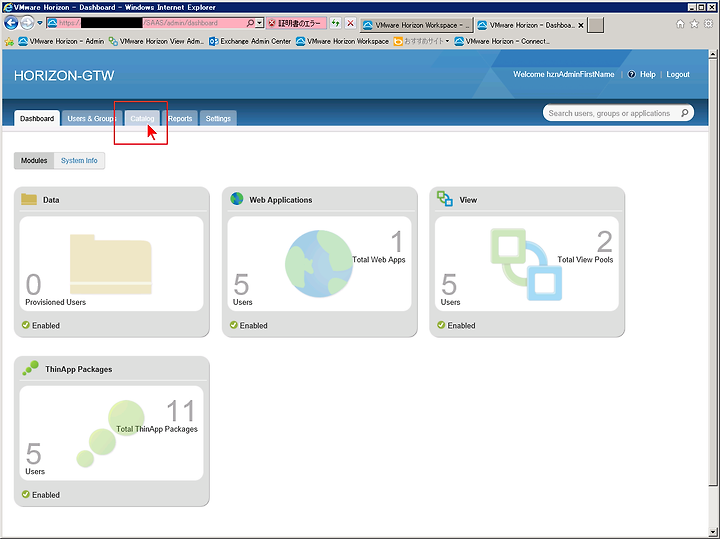The width and height of the screenshot is (720, 539).
Task: Open the Favorites star icon
Action: pos(694,23)
